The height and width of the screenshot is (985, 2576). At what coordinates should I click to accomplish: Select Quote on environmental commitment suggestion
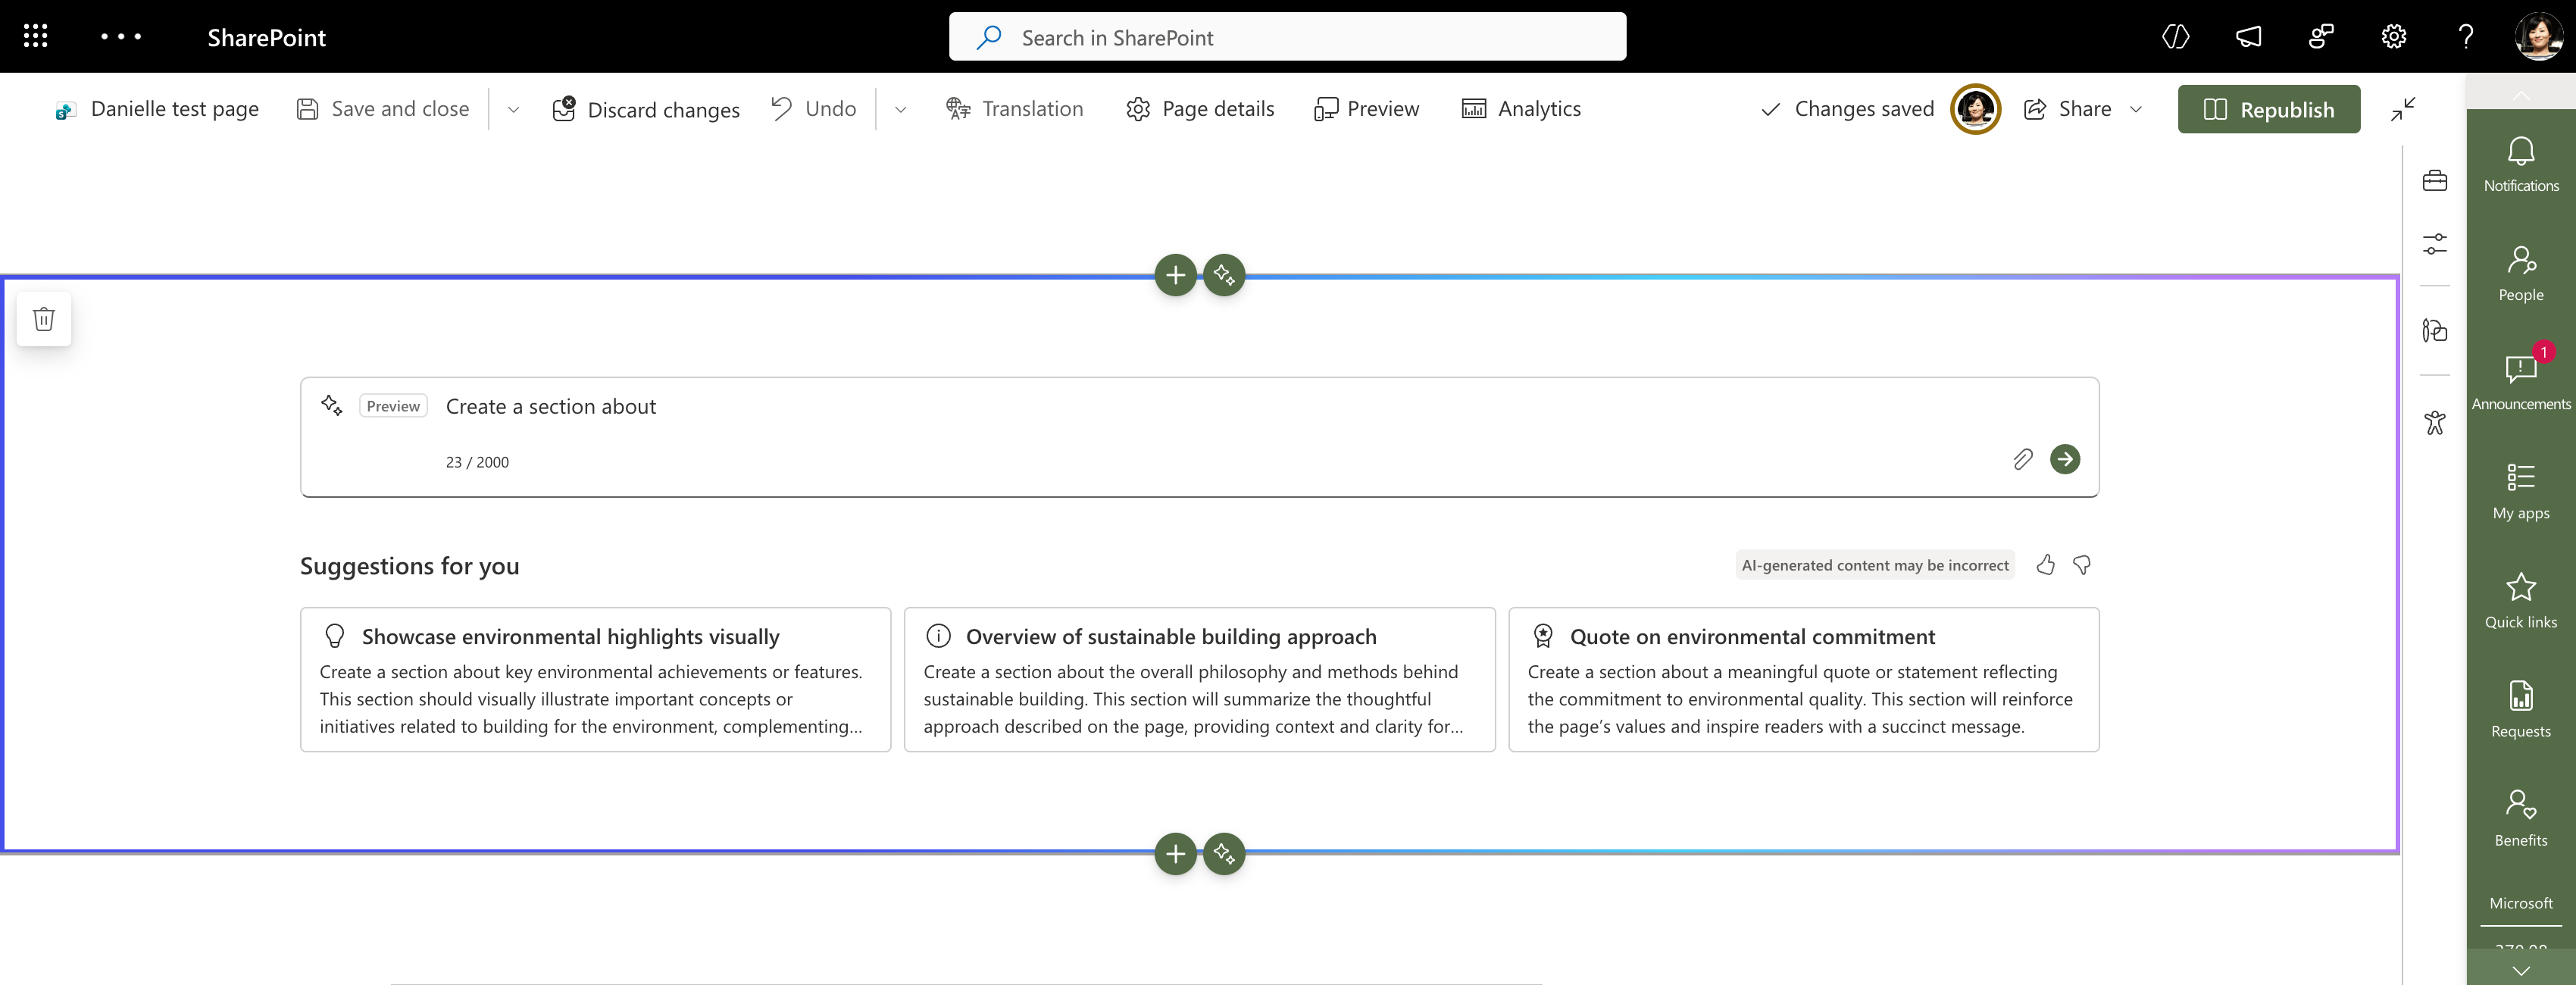click(x=1802, y=679)
